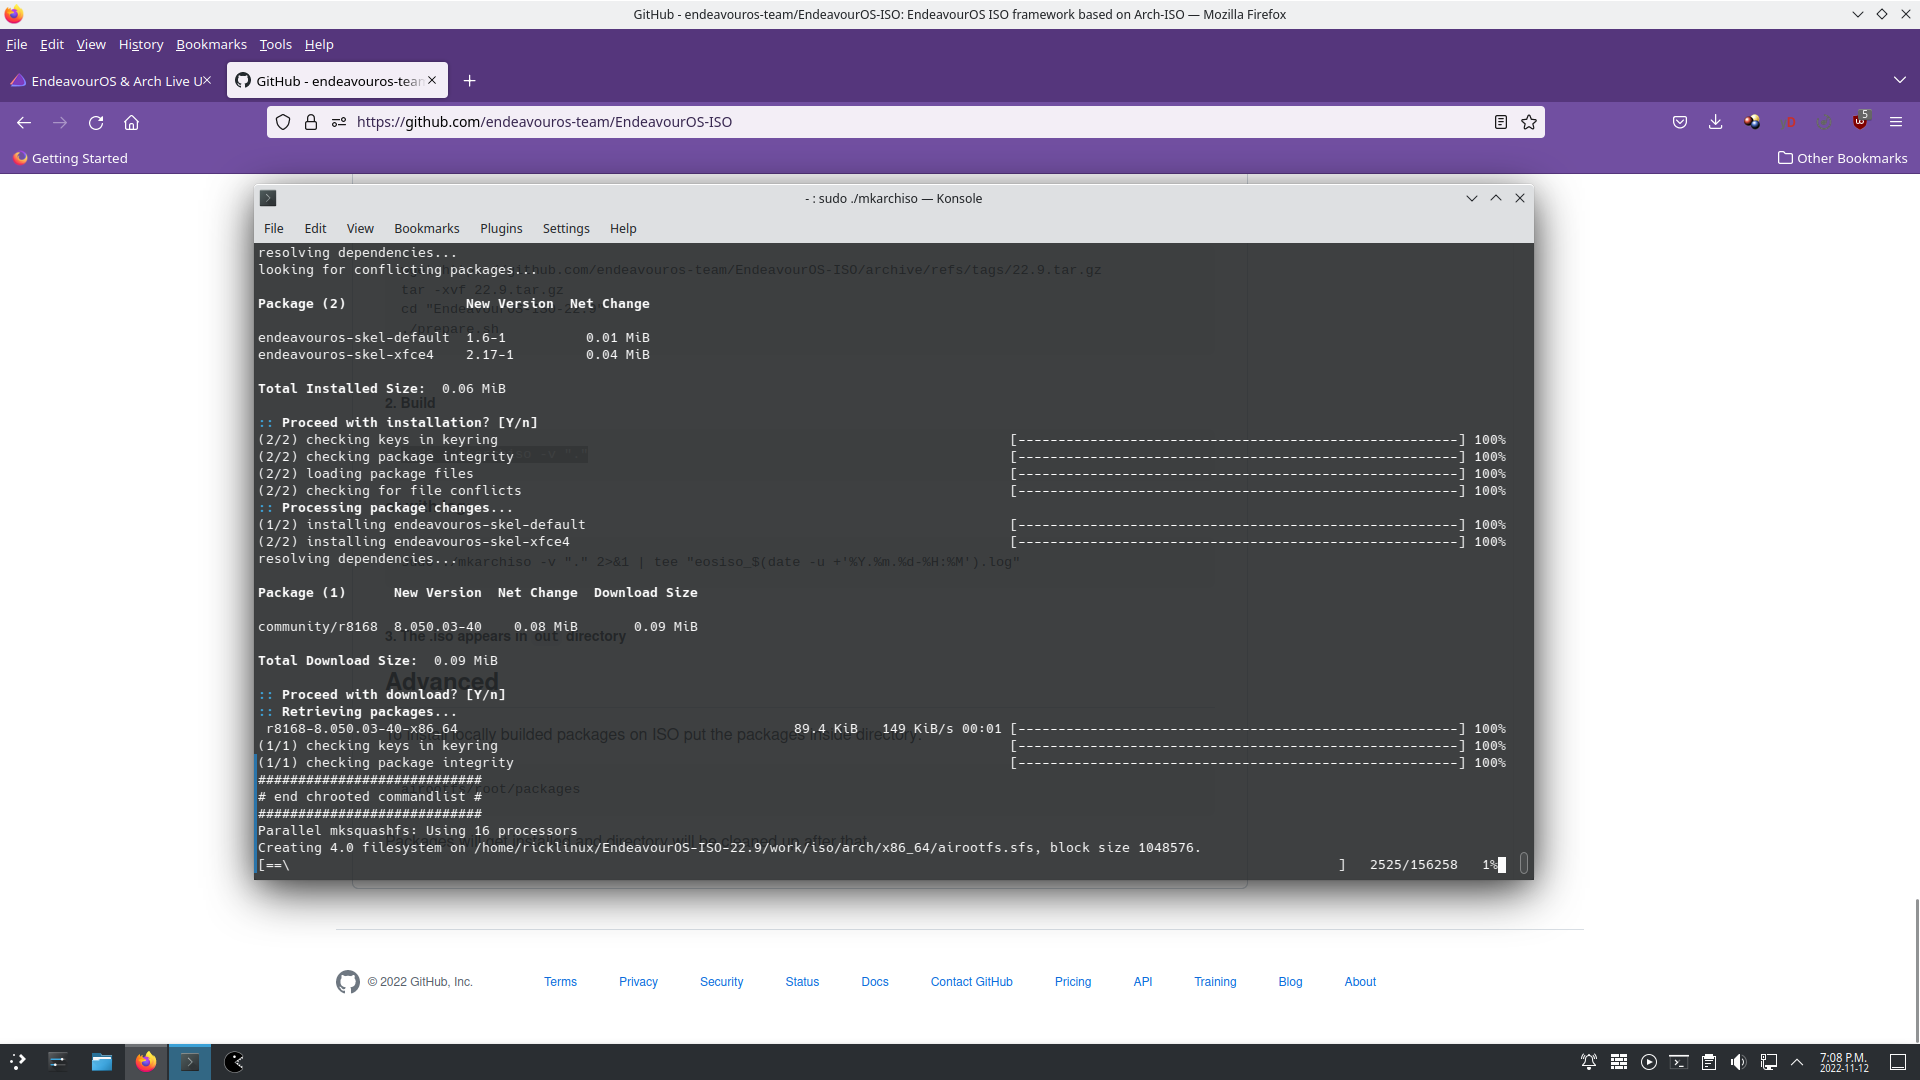Click the colored balls extension icon
The image size is (1920, 1080).
(1752, 122)
